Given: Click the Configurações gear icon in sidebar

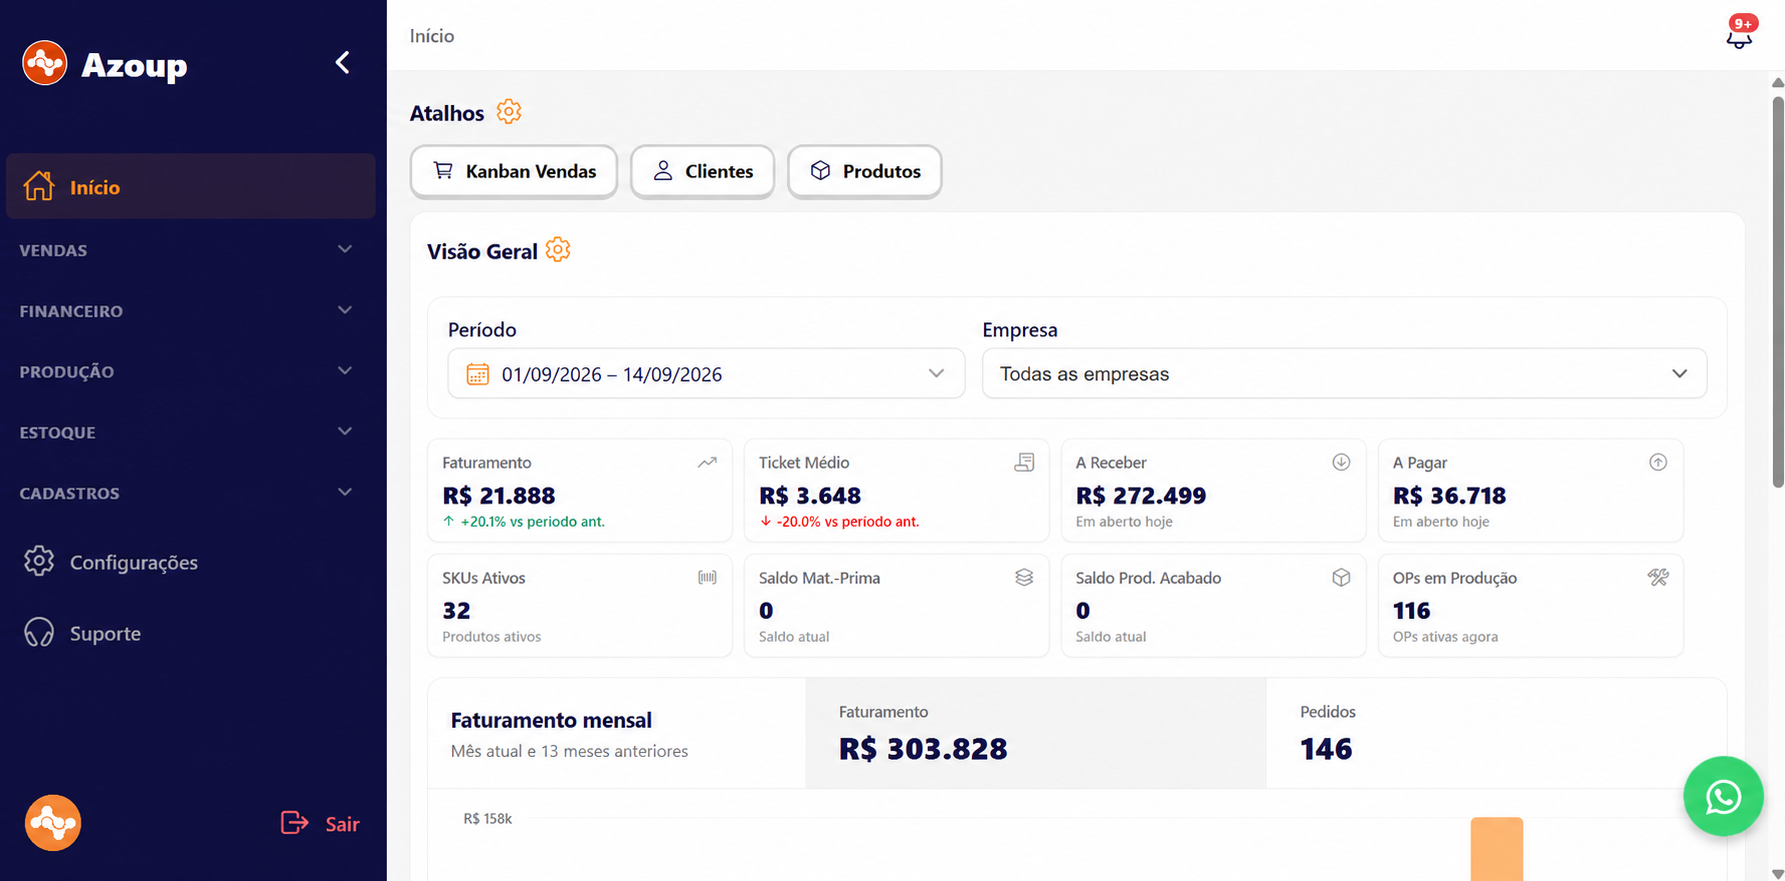Looking at the screenshot, I should tap(39, 561).
